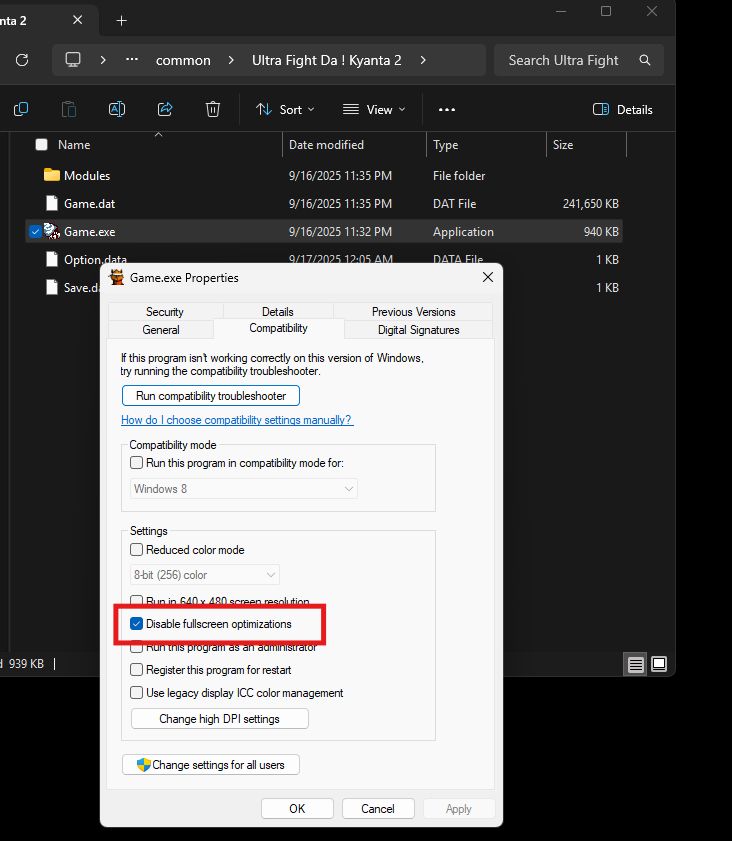Switch to details list view in status bar
This screenshot has height=841, width=732.
point(635,665)
